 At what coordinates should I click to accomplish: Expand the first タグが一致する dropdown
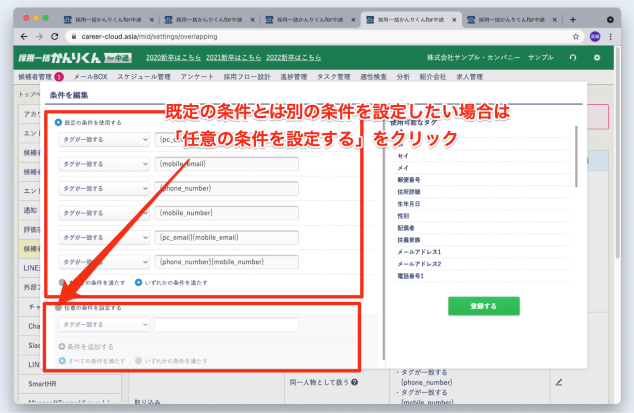click(103, 140)
